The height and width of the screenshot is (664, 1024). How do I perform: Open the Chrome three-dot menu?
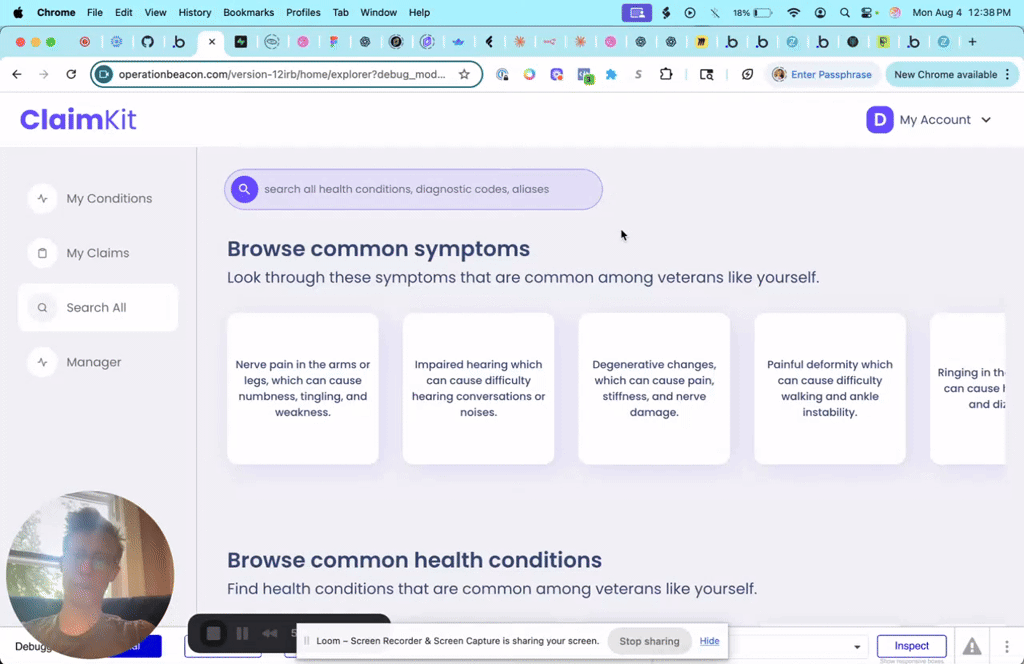coord(1008,74)
